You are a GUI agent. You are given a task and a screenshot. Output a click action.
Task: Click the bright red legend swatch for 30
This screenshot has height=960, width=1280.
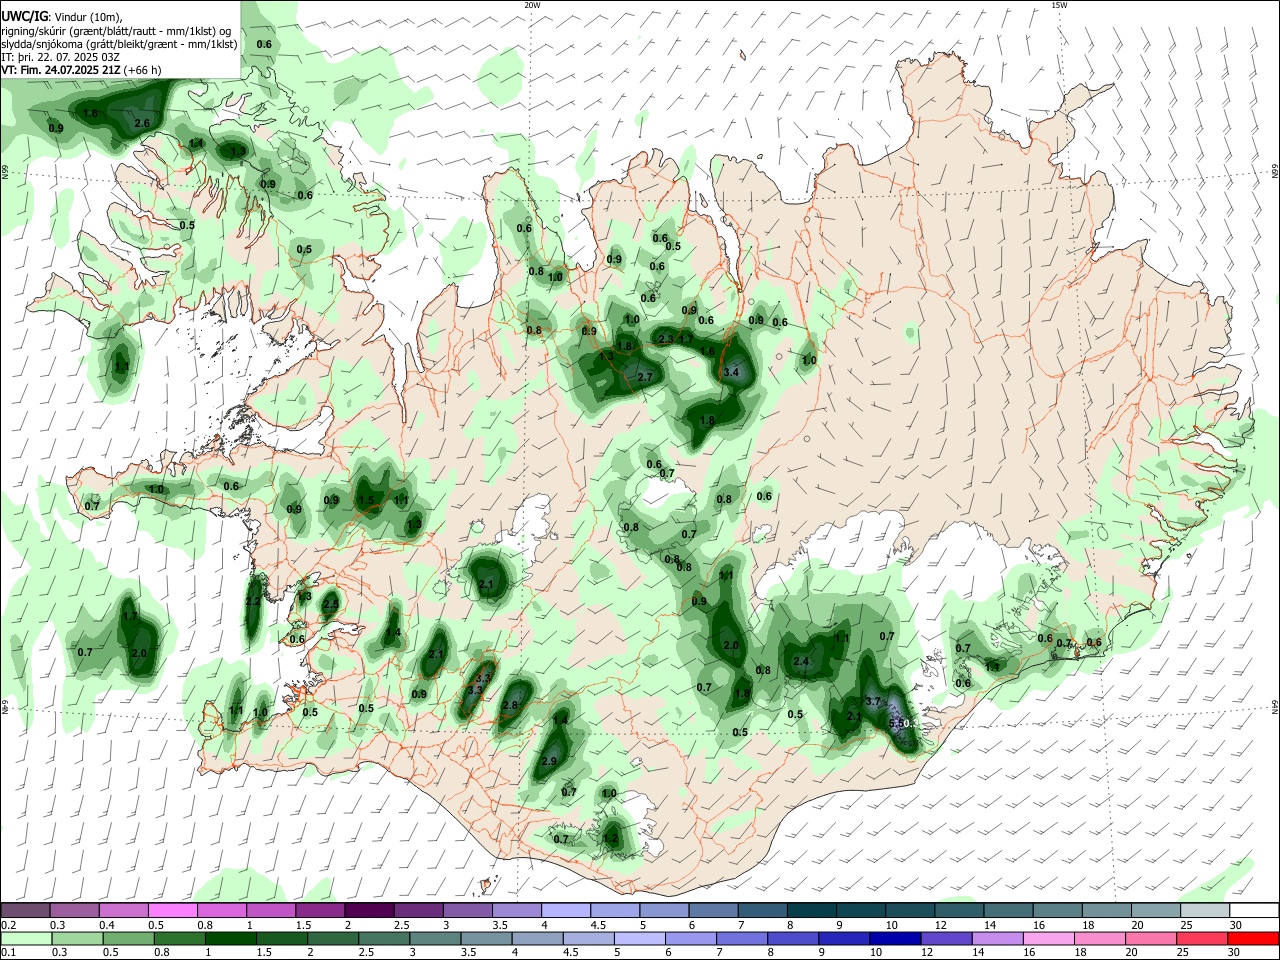point(1254,938)
